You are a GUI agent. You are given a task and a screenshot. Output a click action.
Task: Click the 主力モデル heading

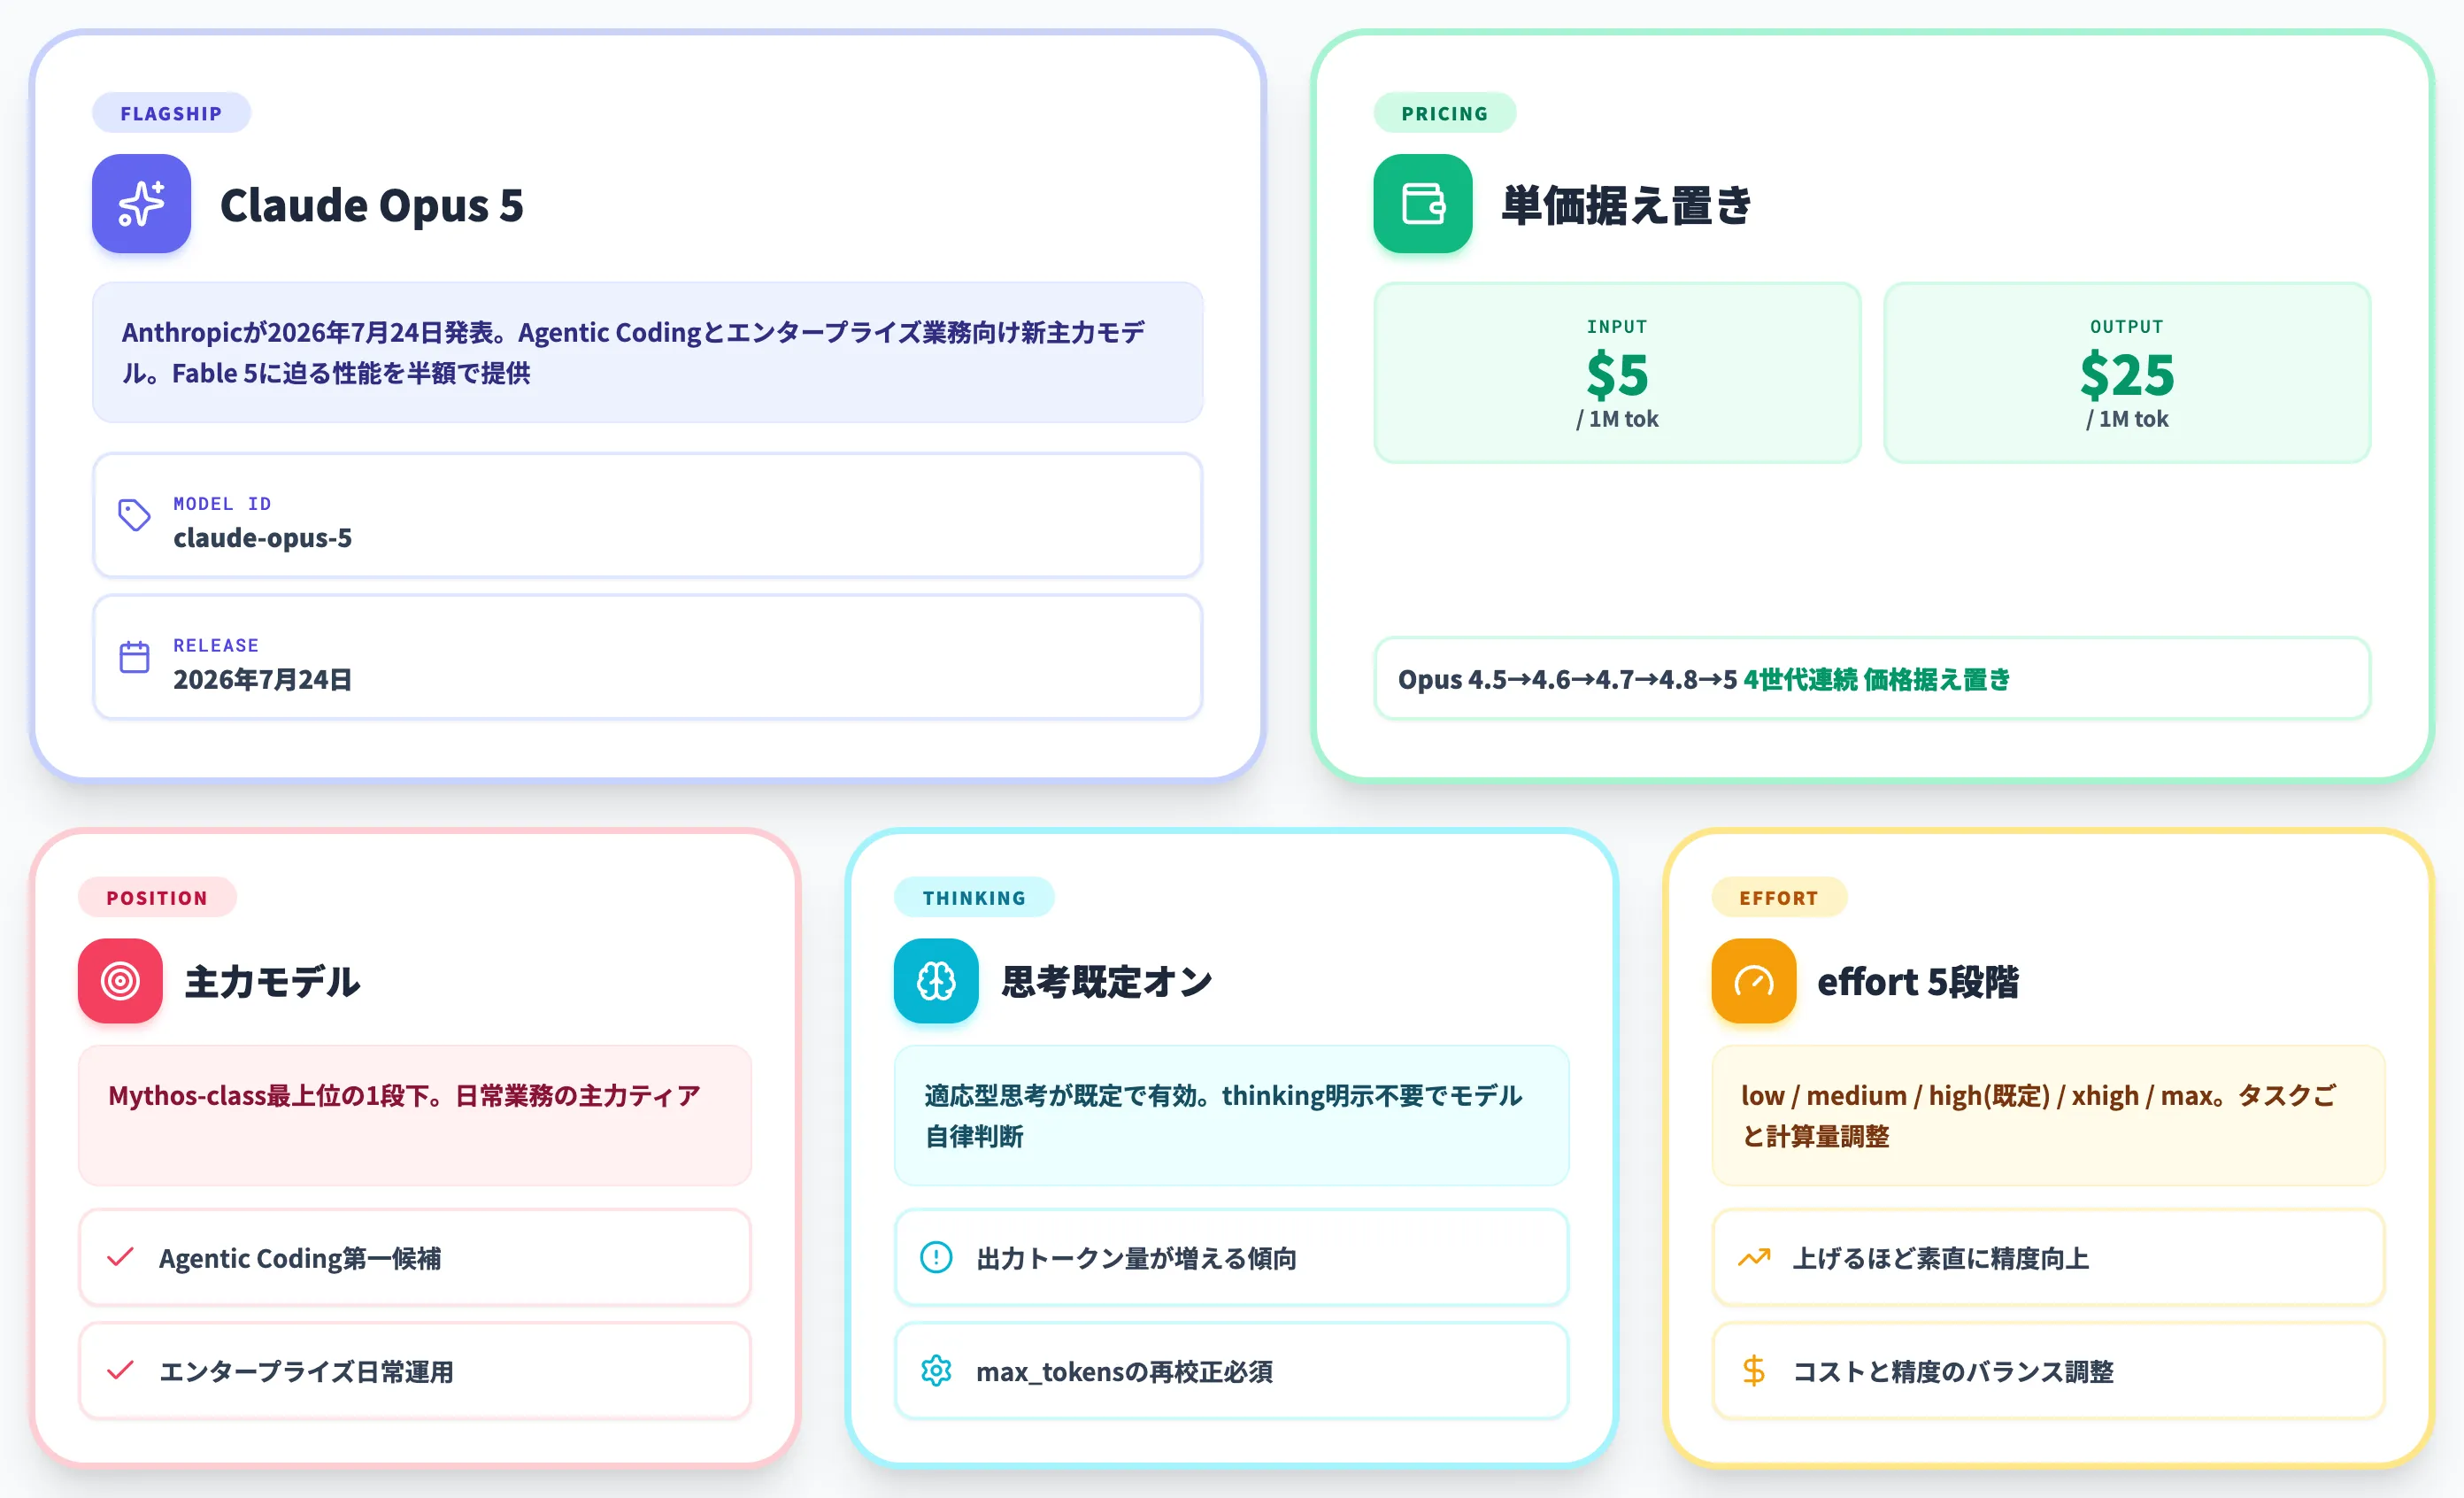(x=272, y=981)
